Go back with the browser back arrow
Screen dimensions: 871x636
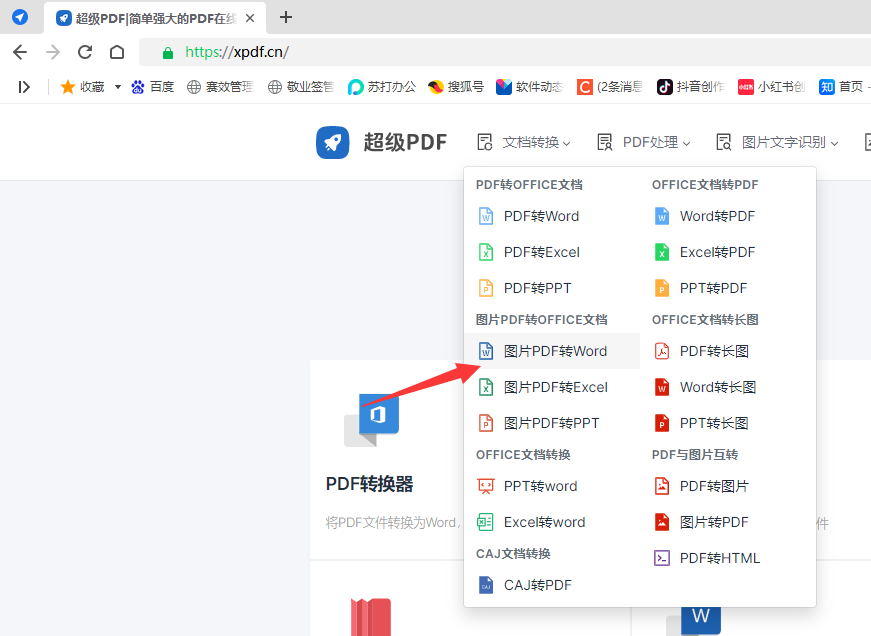coord(20,52)
